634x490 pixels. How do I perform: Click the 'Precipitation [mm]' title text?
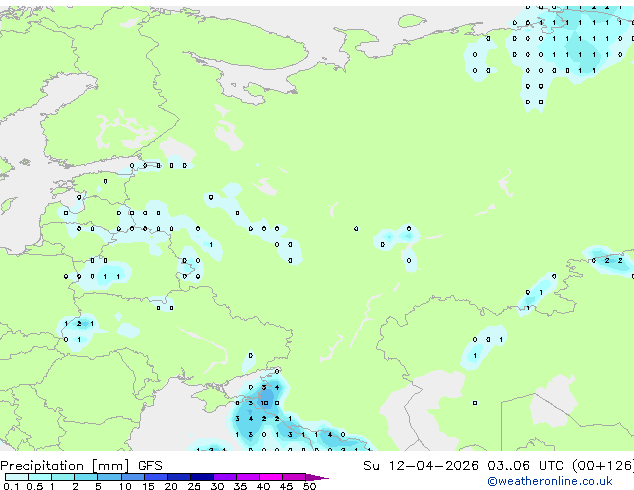[x=65, y=466]
